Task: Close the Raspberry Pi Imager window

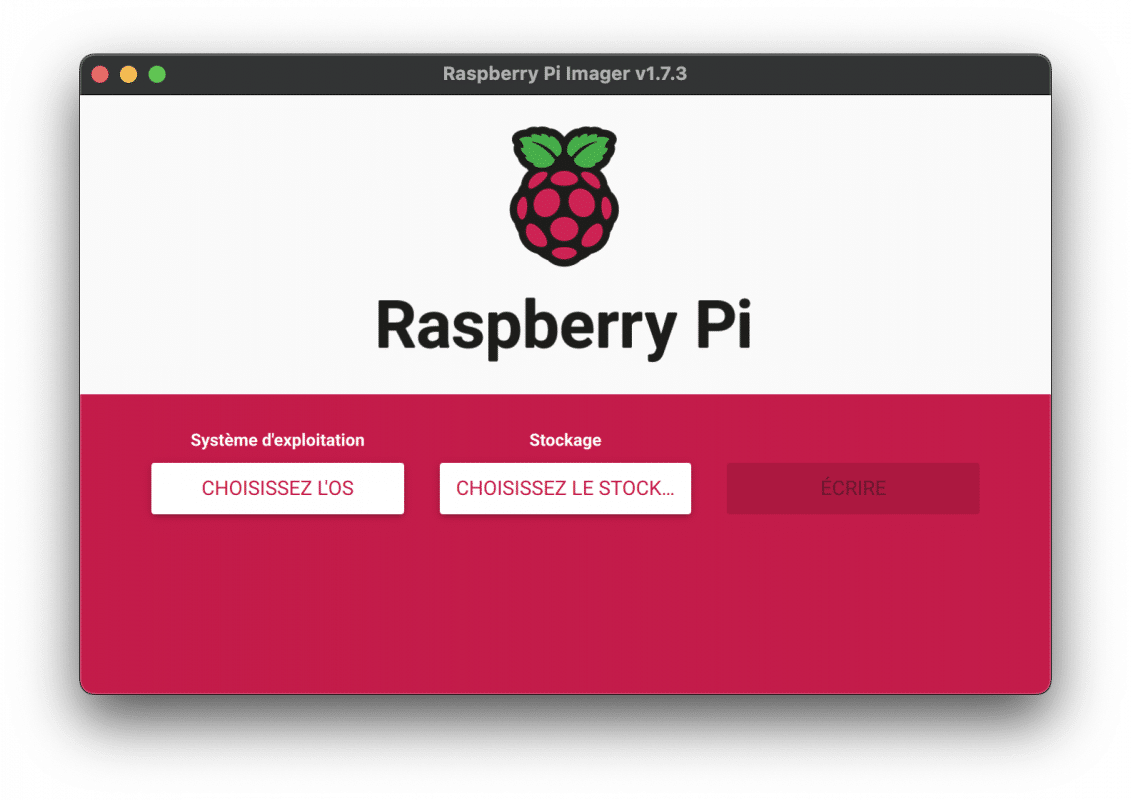Action: click(100, 73)
